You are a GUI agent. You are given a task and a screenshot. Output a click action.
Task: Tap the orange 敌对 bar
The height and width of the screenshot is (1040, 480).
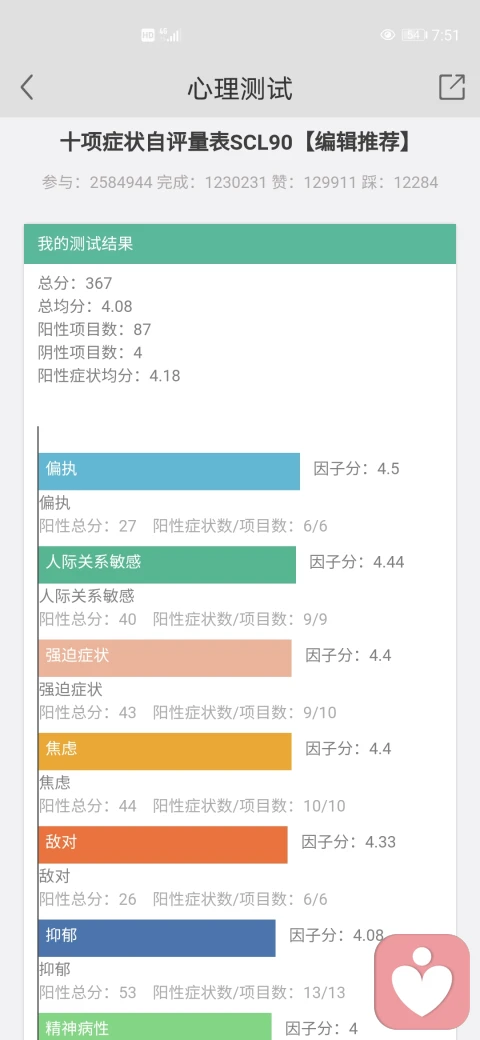(x=163, y=844)
